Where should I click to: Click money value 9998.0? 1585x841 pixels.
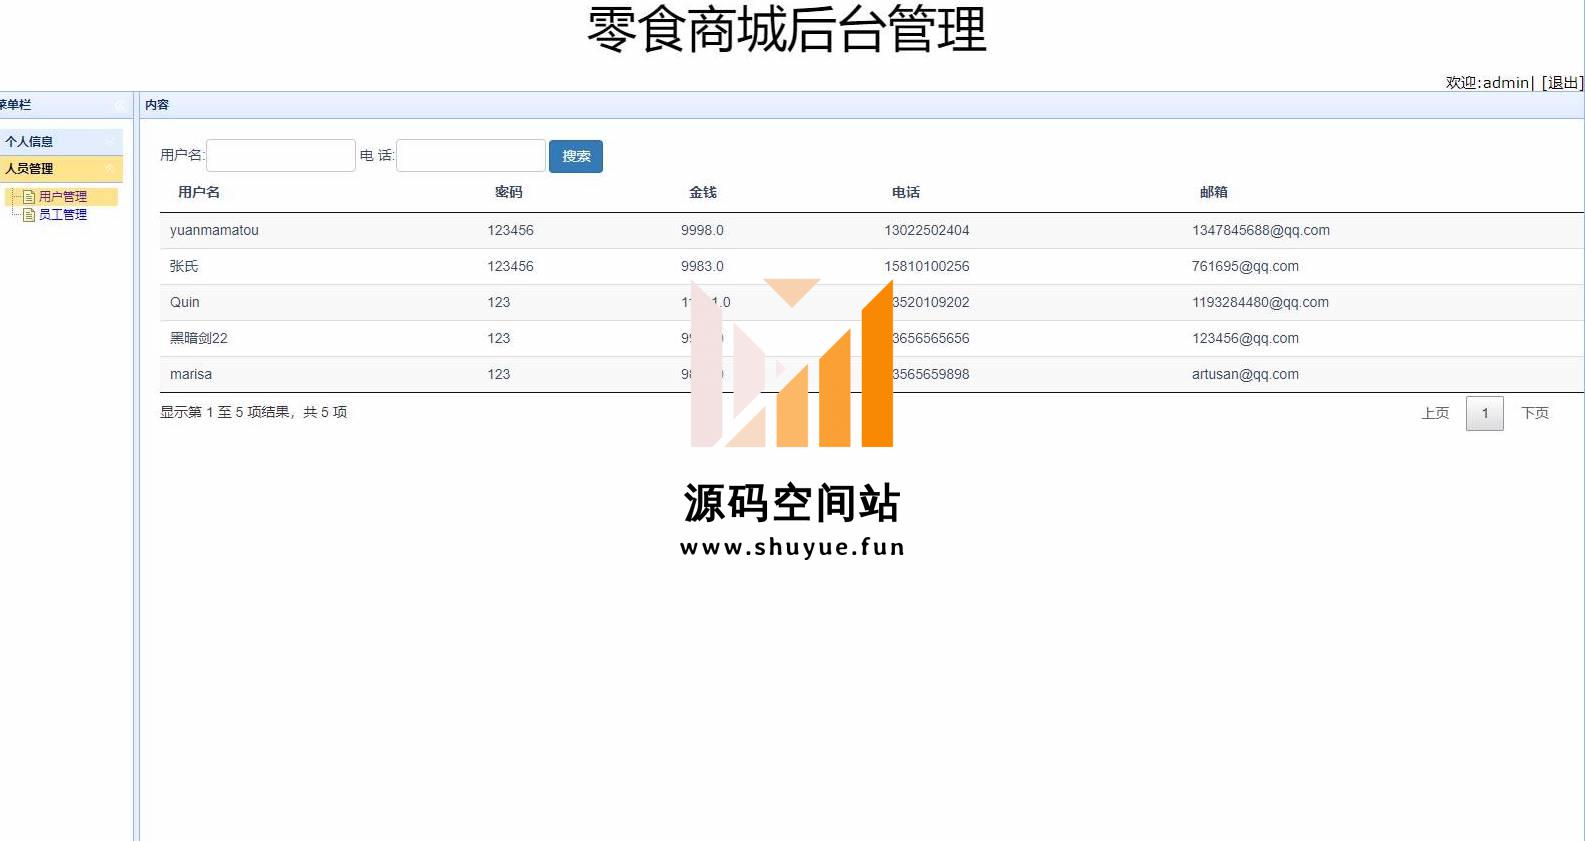coord(702,230)
